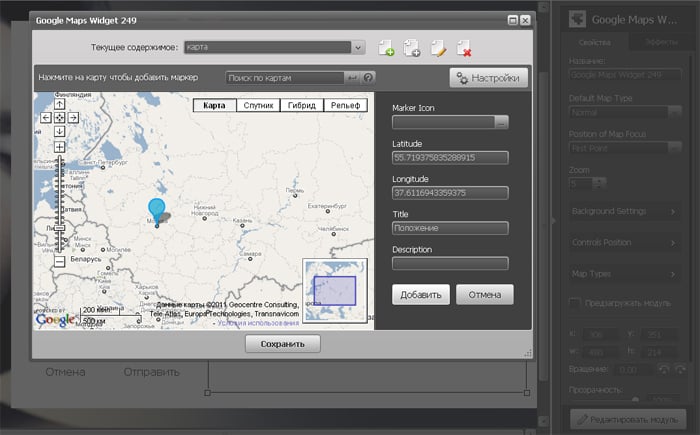Zoom out with the map minus button
The width and height of the screenshot is (700, 435).
click(59, 261)
